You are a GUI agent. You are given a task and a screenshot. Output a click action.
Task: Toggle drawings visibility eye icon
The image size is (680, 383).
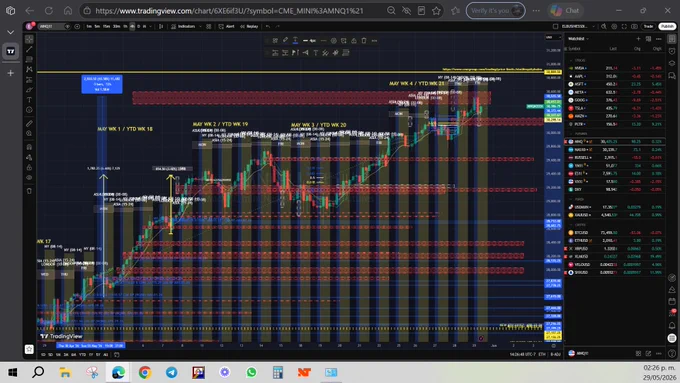(x=29, y=177)
